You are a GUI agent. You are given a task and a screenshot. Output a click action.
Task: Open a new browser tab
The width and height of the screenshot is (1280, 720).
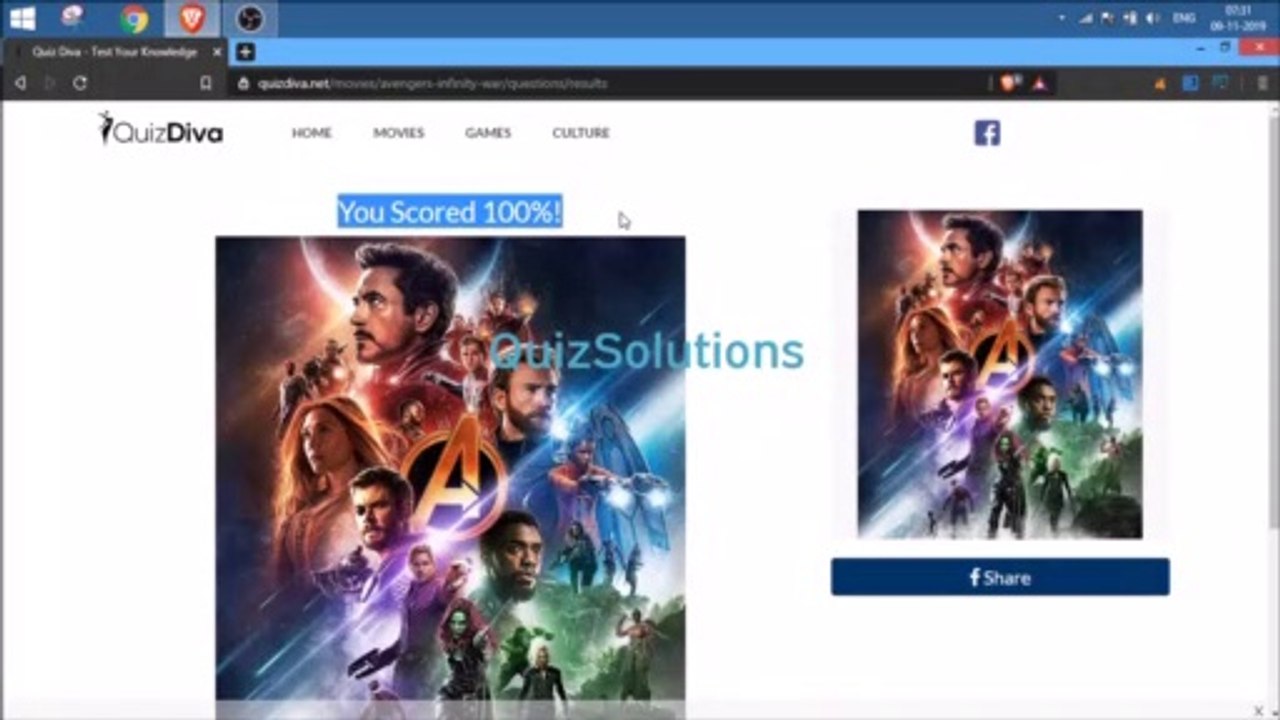pyautogui.click(x=246, y=52)
